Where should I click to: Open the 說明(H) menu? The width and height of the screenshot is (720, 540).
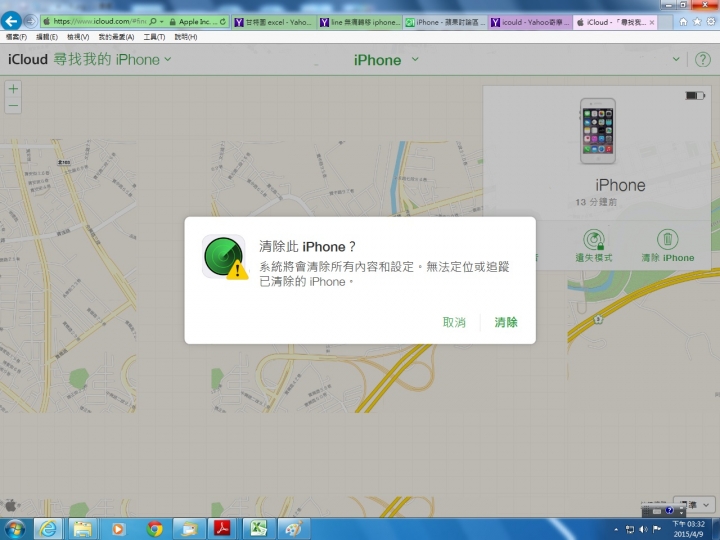186,37
